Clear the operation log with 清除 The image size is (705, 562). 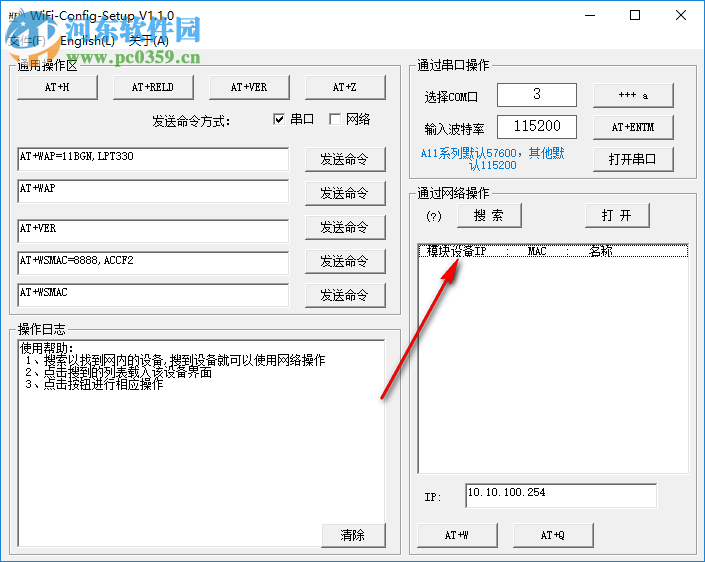[353, 535]
